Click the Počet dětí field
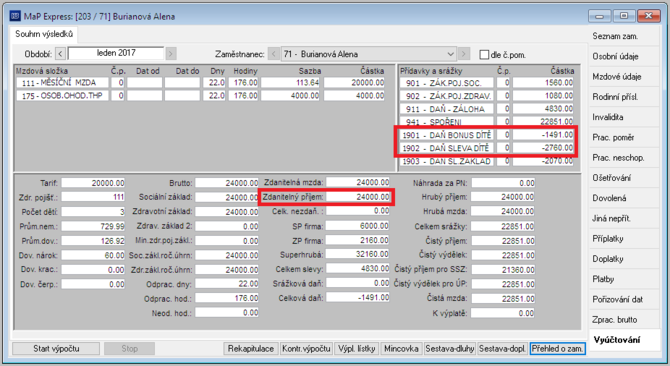Screen dimensions: 670x366 tap(93, 211)
